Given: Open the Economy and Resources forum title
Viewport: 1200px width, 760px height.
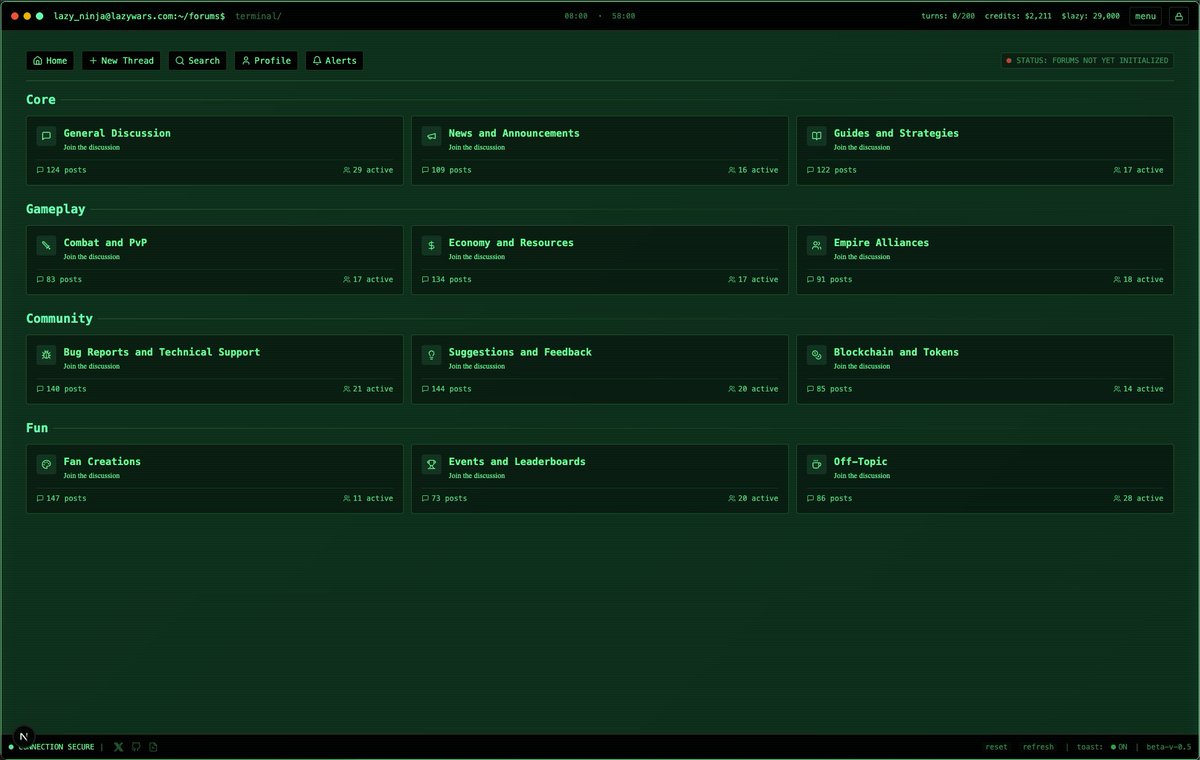Looking at the screenshot, I should coord(511,243).
